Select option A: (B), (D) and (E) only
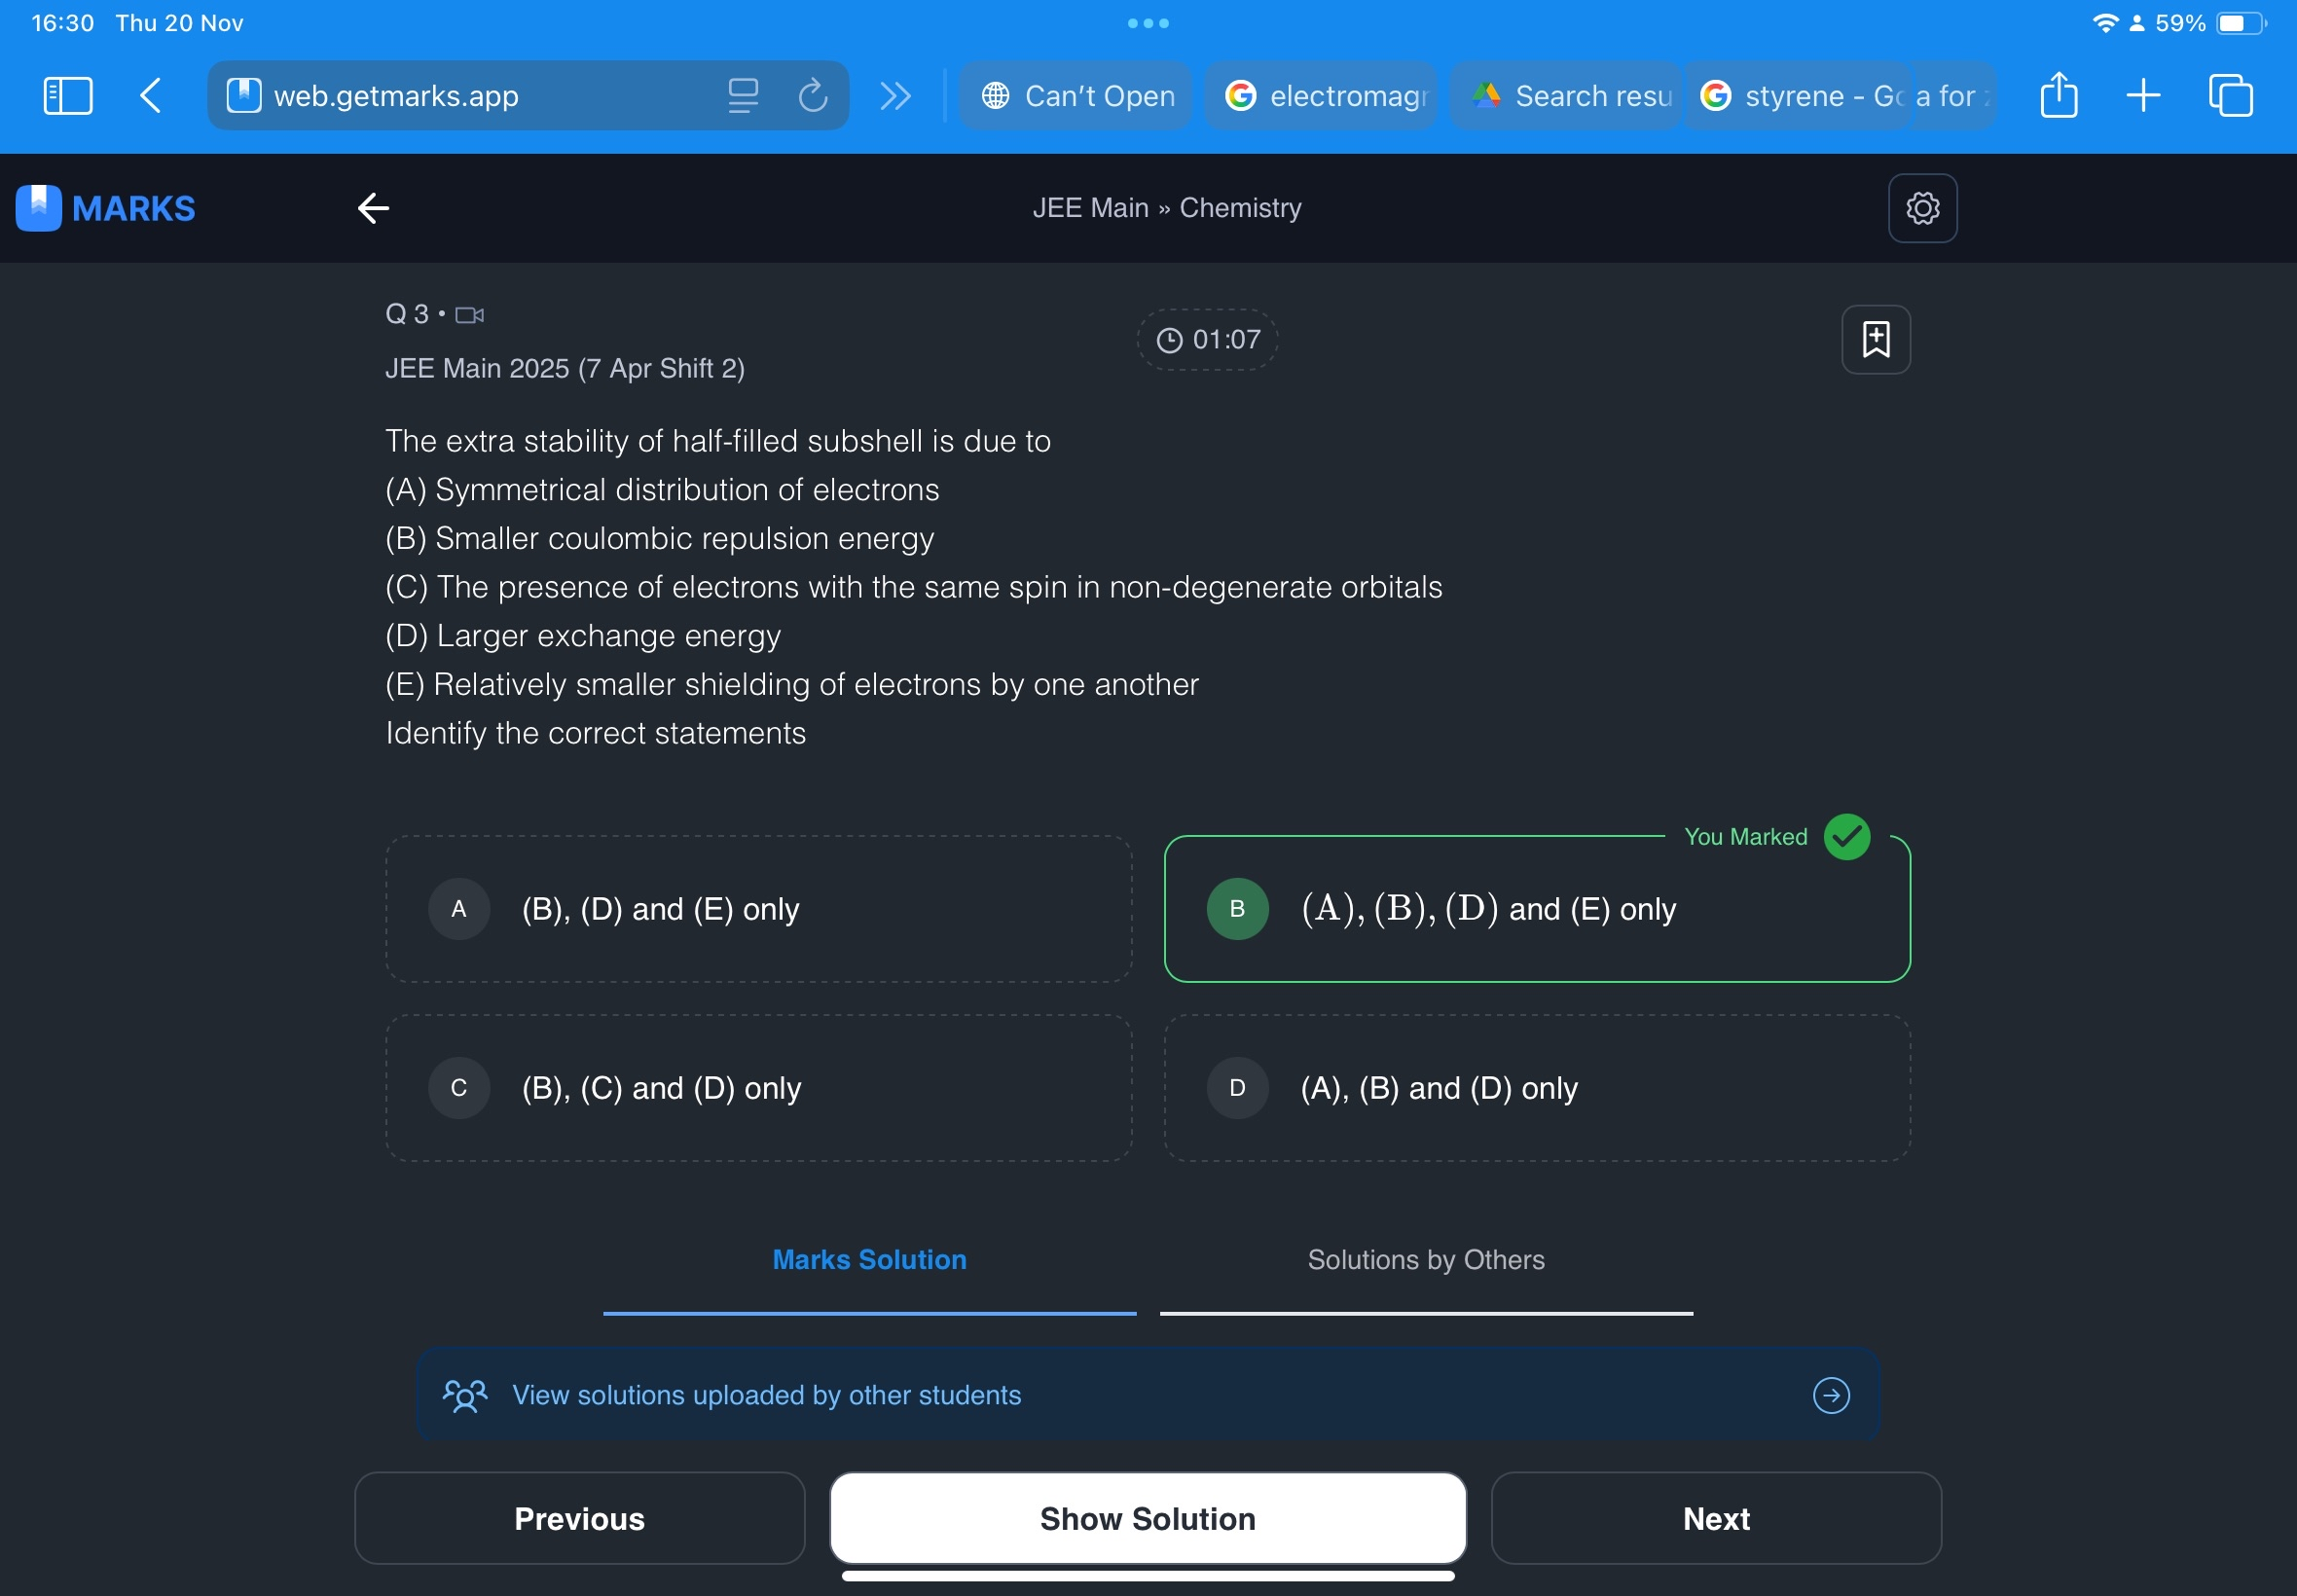Viewport: 2297px width, 1596px height. 758,909
